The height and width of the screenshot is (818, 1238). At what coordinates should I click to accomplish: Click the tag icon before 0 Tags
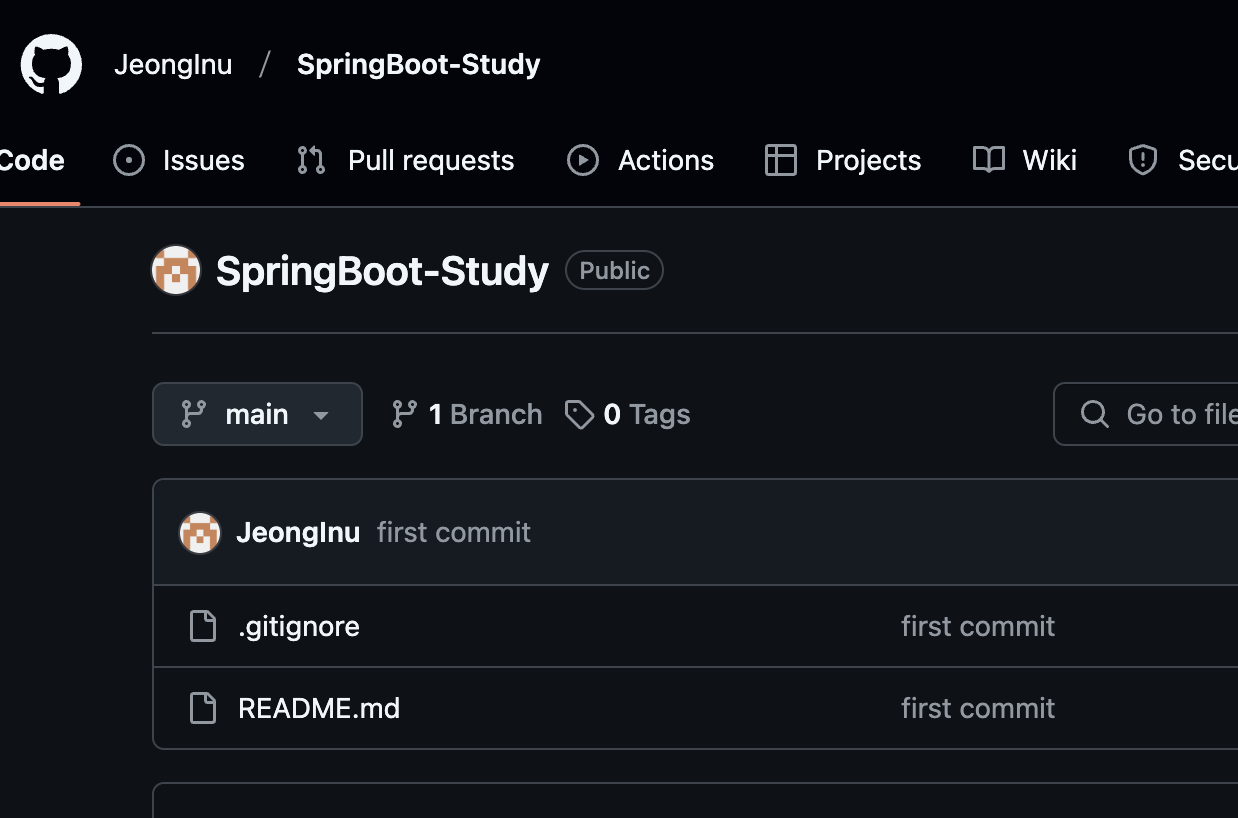pos(582,414)
